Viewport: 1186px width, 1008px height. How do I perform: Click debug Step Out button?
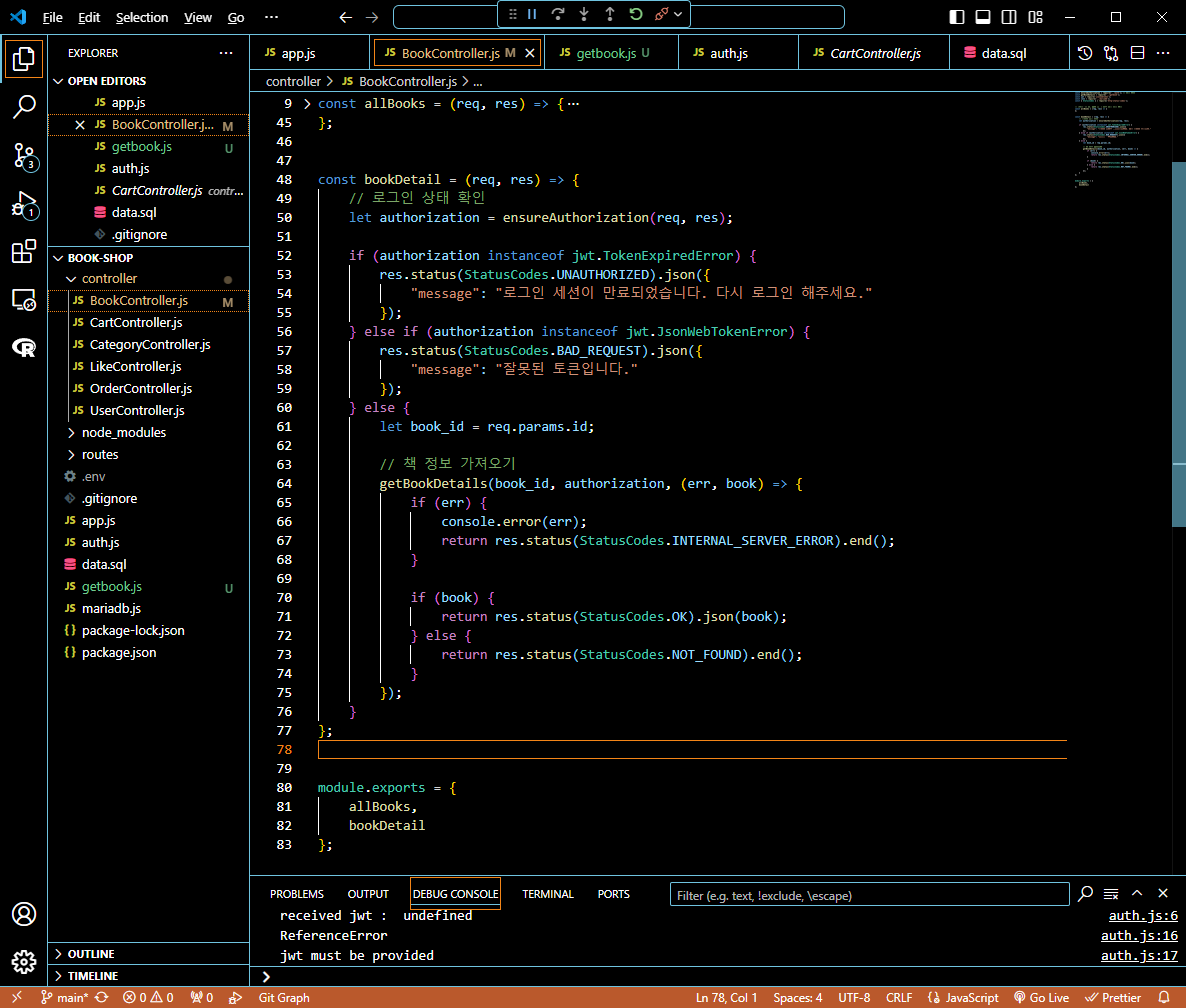[x=610, y=14]
